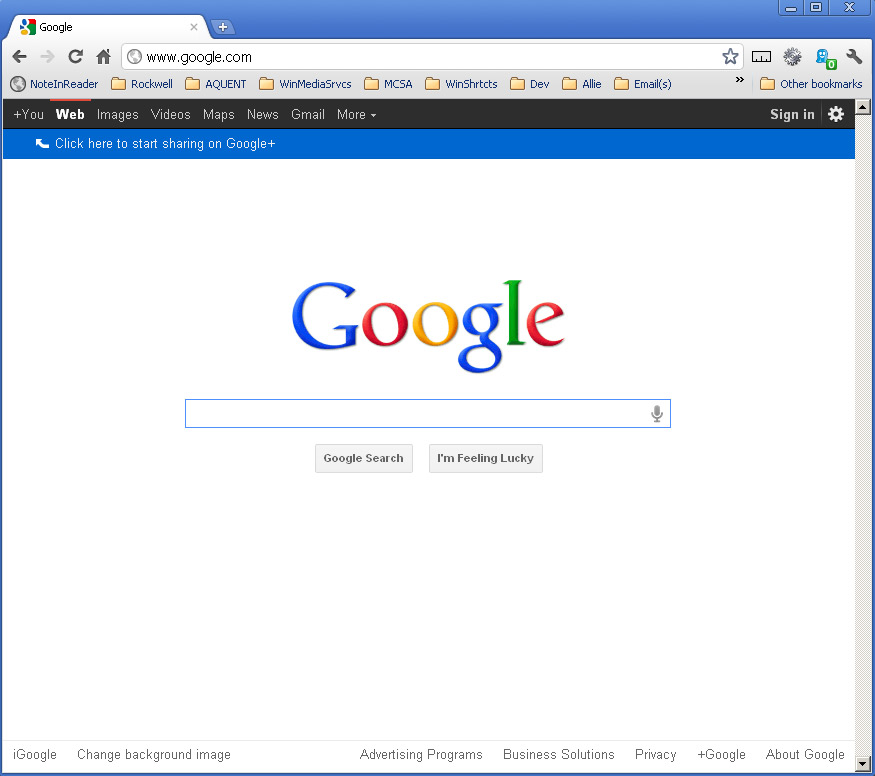
Task: Open the Chrome wrench menu
Action: point(854,56)
